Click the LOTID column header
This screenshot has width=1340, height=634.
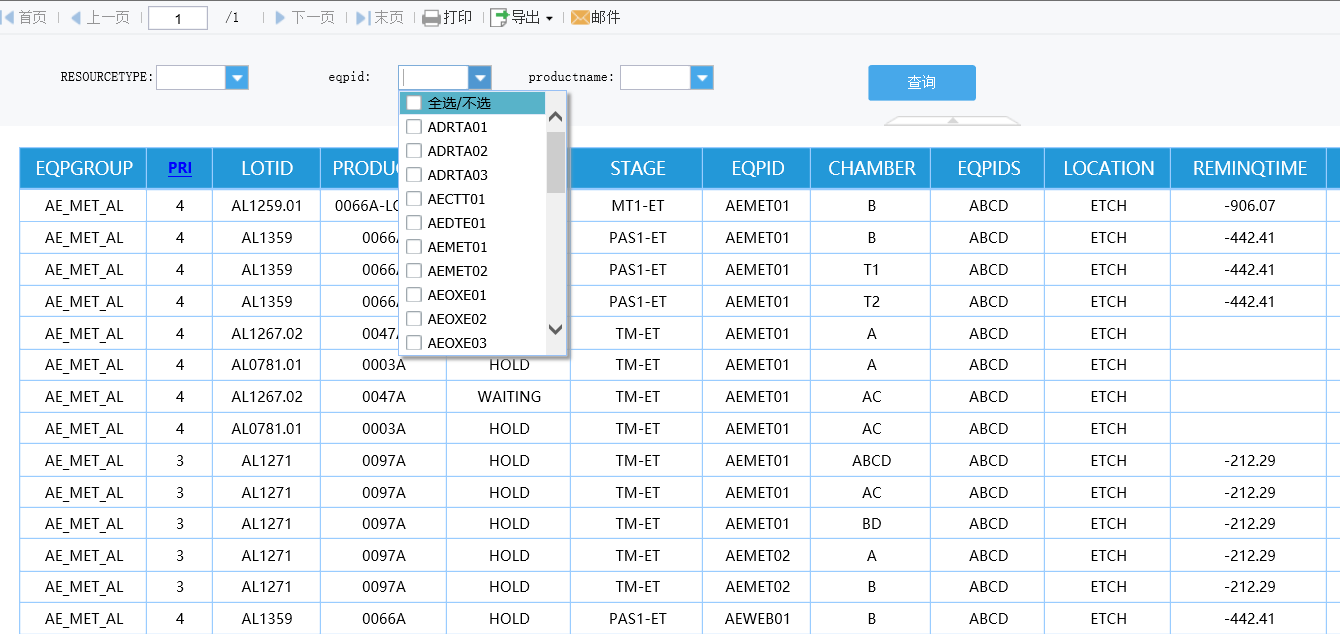(x=267, y=168)
